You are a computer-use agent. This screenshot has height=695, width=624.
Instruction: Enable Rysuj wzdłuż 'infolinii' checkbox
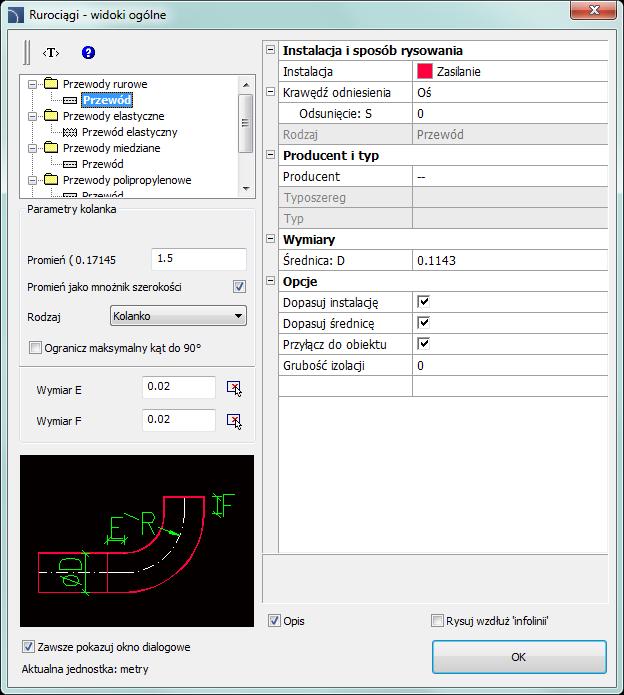click(x=437, y=621)
